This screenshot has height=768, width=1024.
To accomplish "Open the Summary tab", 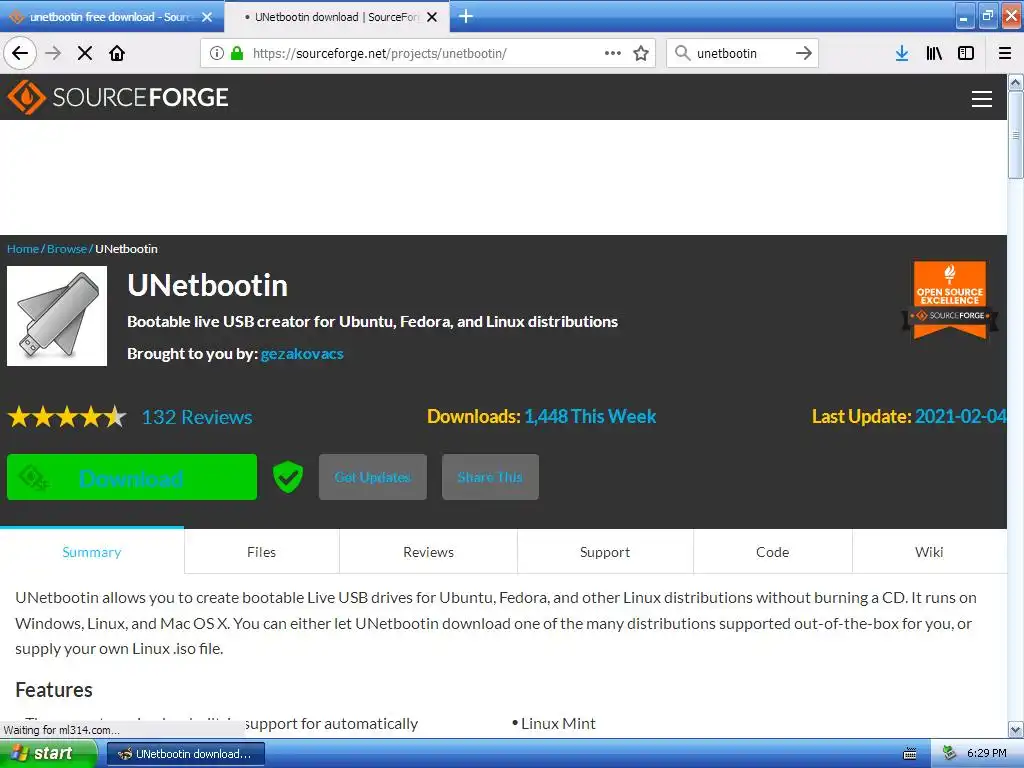I will coord(92,552).
